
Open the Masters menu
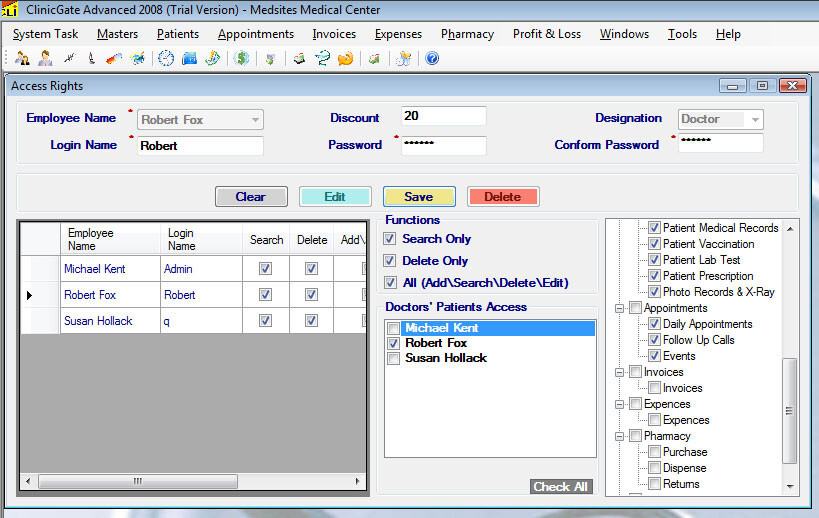point(118,34)
